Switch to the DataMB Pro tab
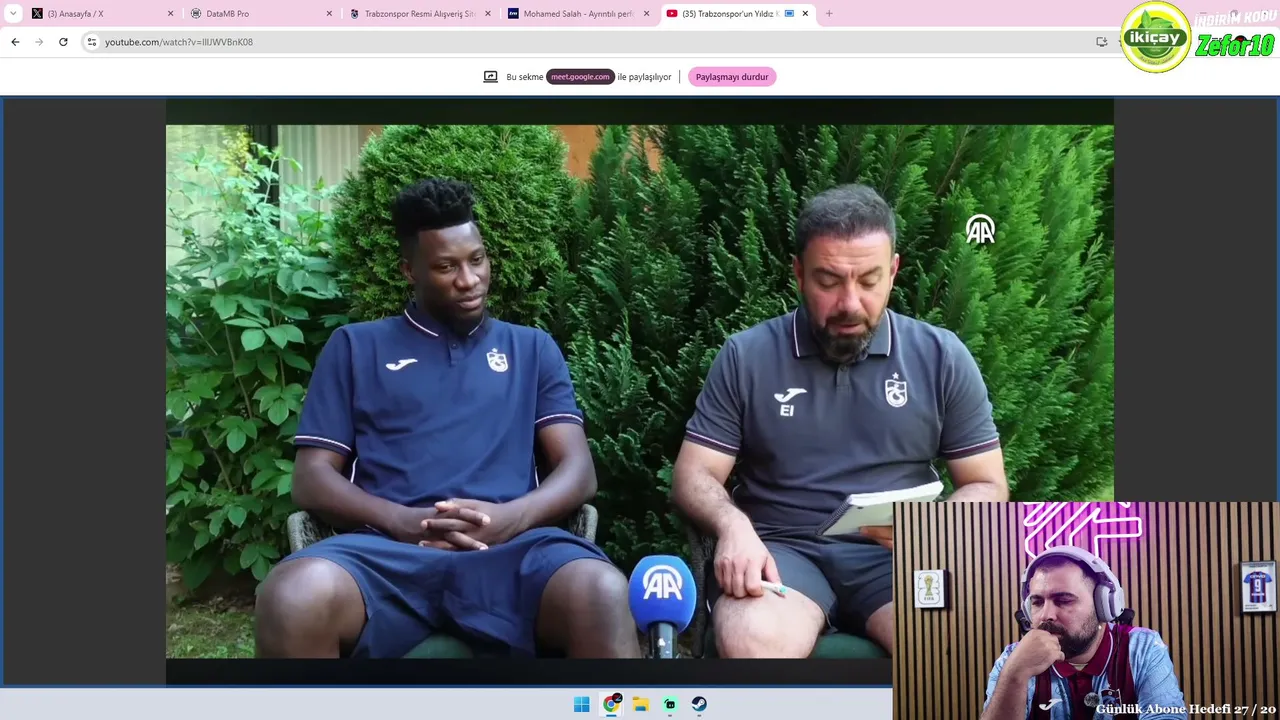The width and height of the screenshot is (1280, 720). click(x=261, y=14)
